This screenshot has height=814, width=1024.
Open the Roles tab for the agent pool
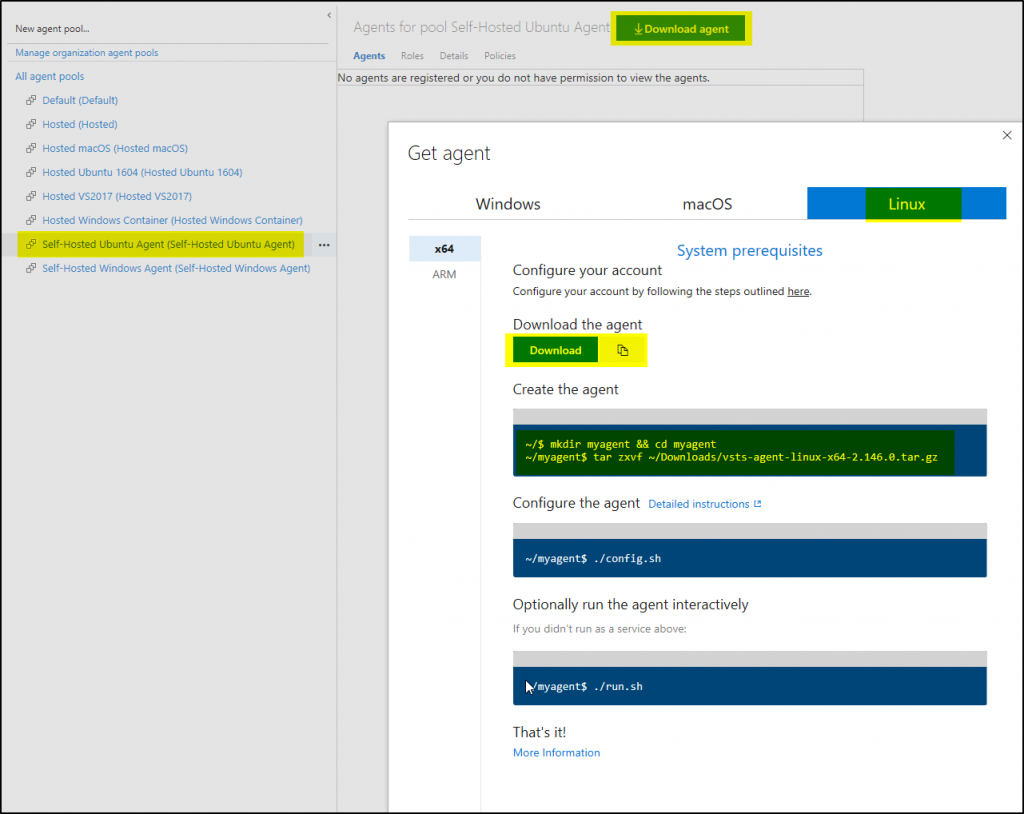click(412, 56)
